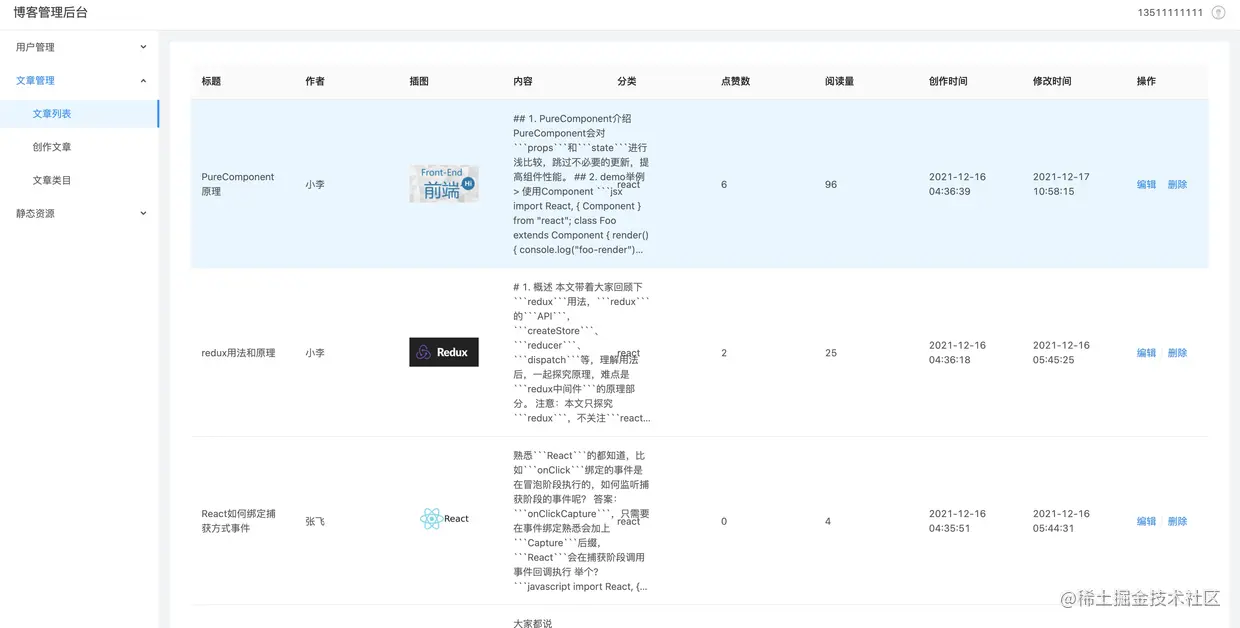Click the title React如何绑定捕获方式事件
Image resolution: width=1240 pixels, height=628 pixels.
tap(238, 521)
